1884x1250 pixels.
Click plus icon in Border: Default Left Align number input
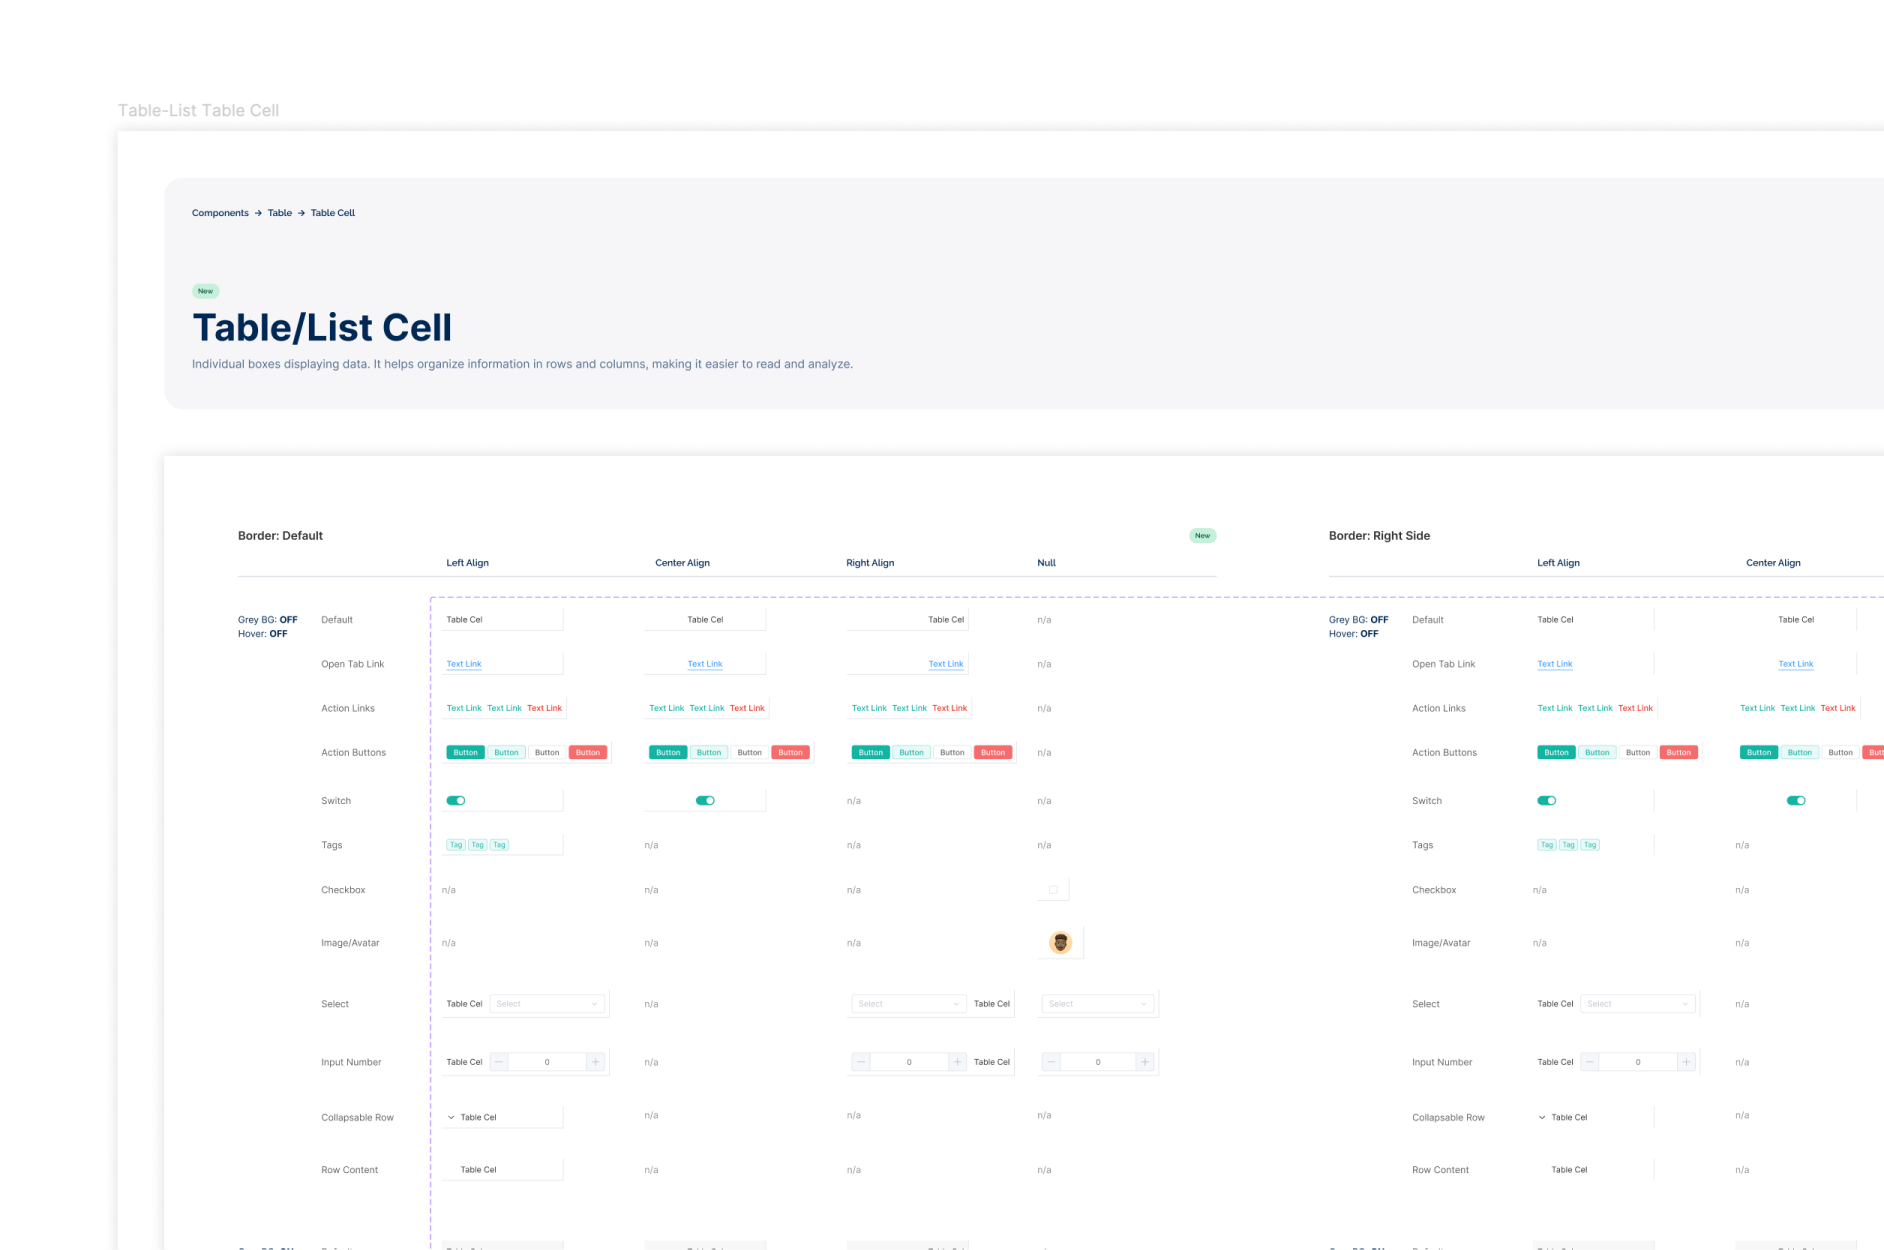(595, 1062)
